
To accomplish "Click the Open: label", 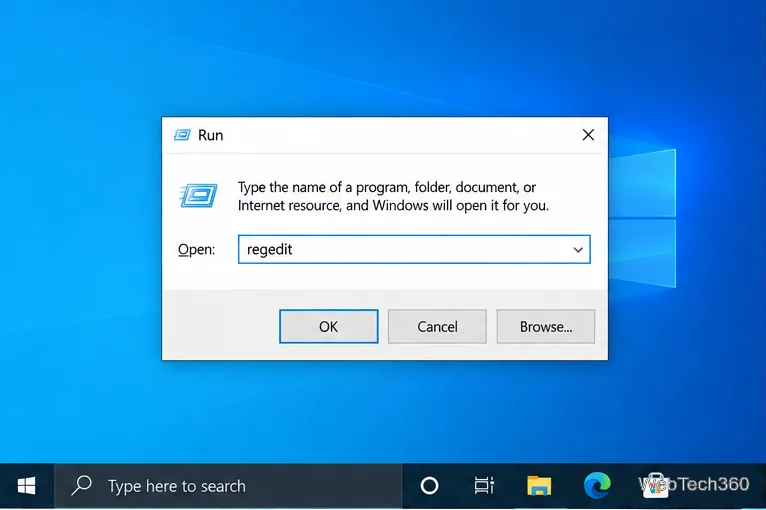I will click(196, 250).
